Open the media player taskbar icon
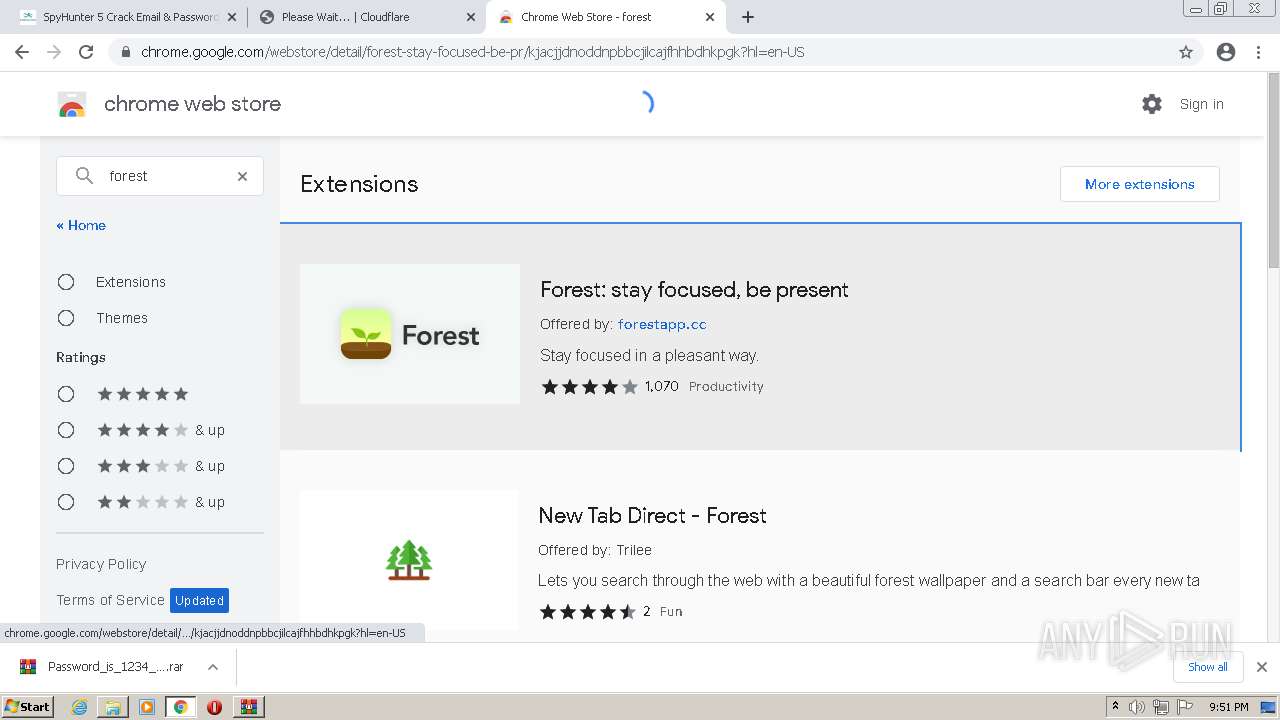Screen dimensions: 1280x720 pyautogui.click(x=147, y=707)
